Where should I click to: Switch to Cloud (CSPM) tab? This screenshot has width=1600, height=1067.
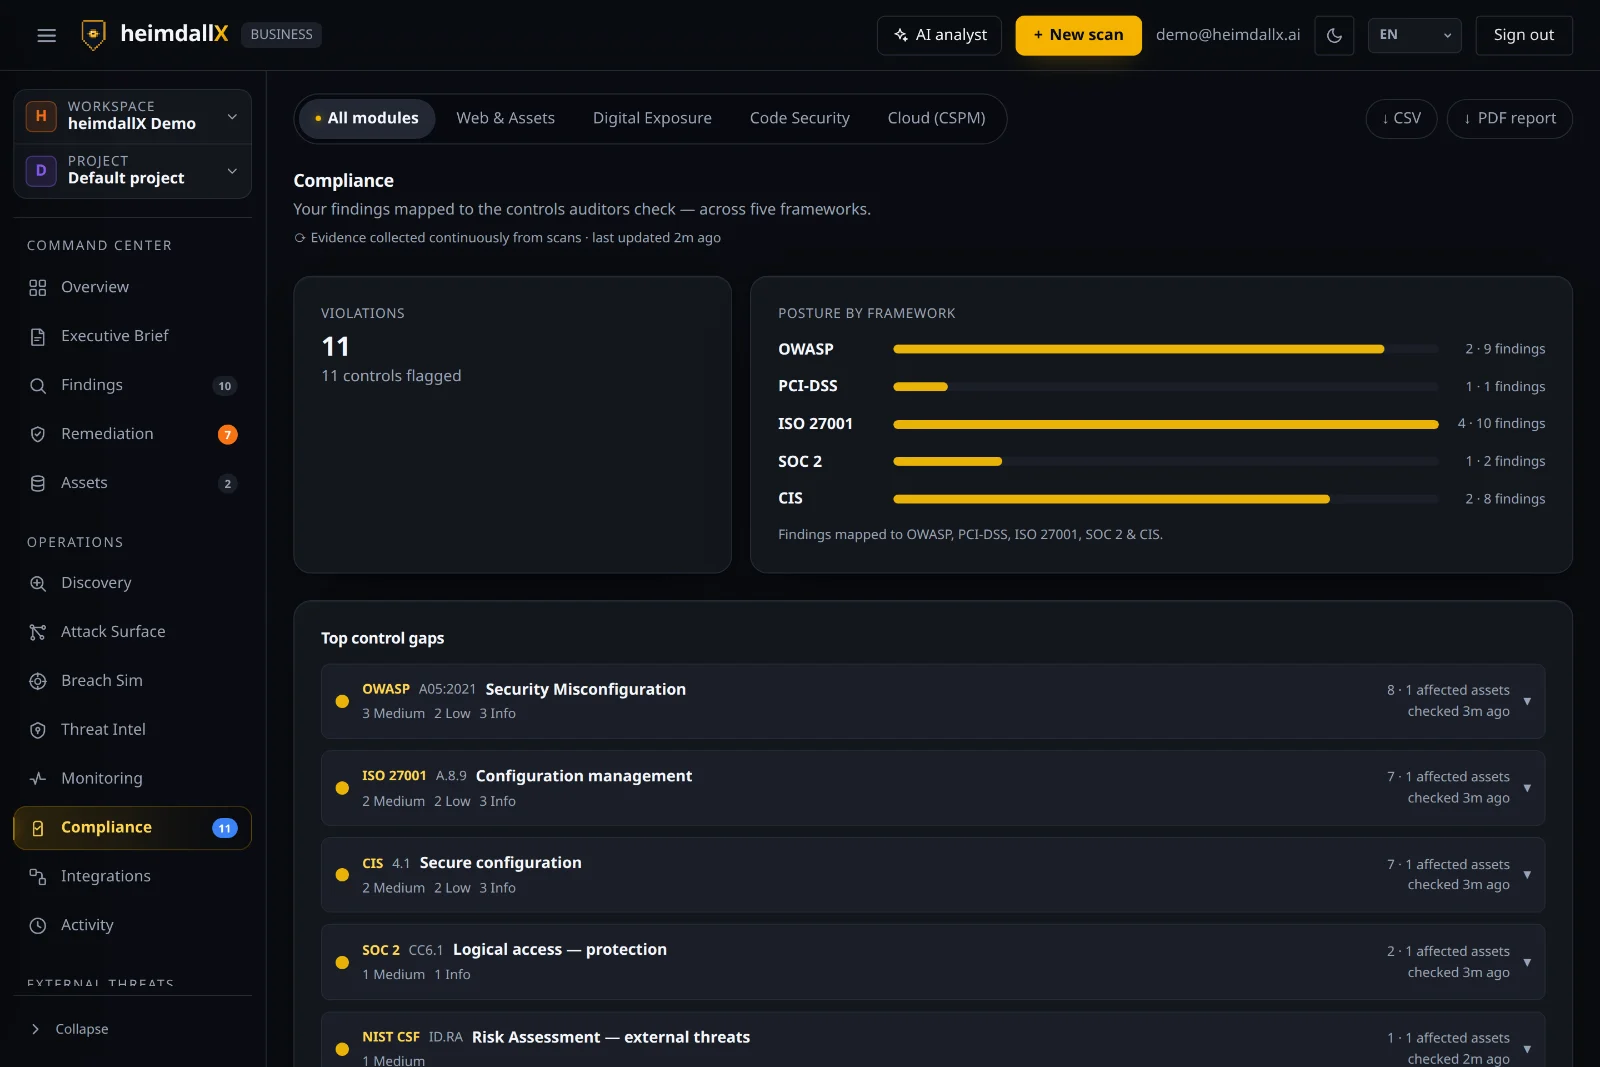click(936, 118)
